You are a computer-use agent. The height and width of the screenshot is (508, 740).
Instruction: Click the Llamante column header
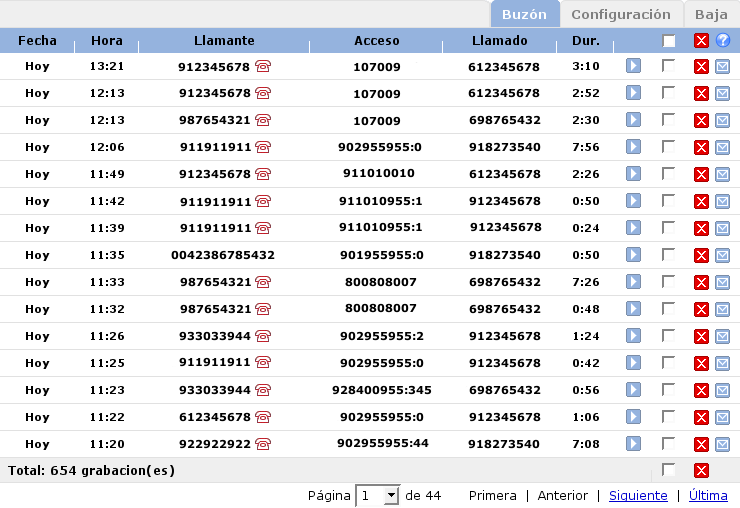tap(224, 41)
